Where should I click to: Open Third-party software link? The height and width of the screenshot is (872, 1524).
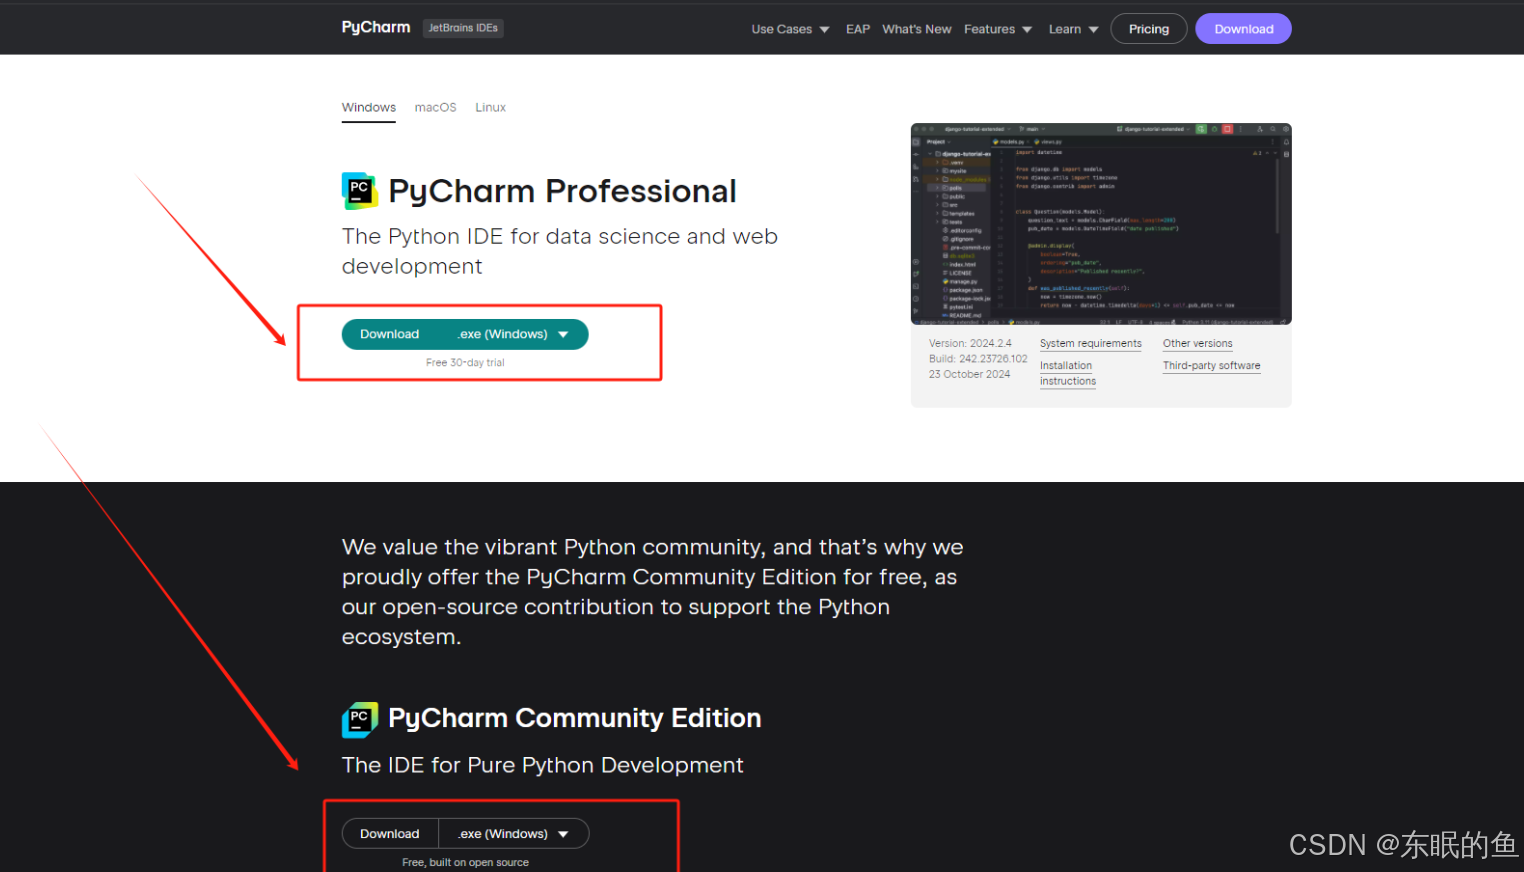(x=1212, y=366)
